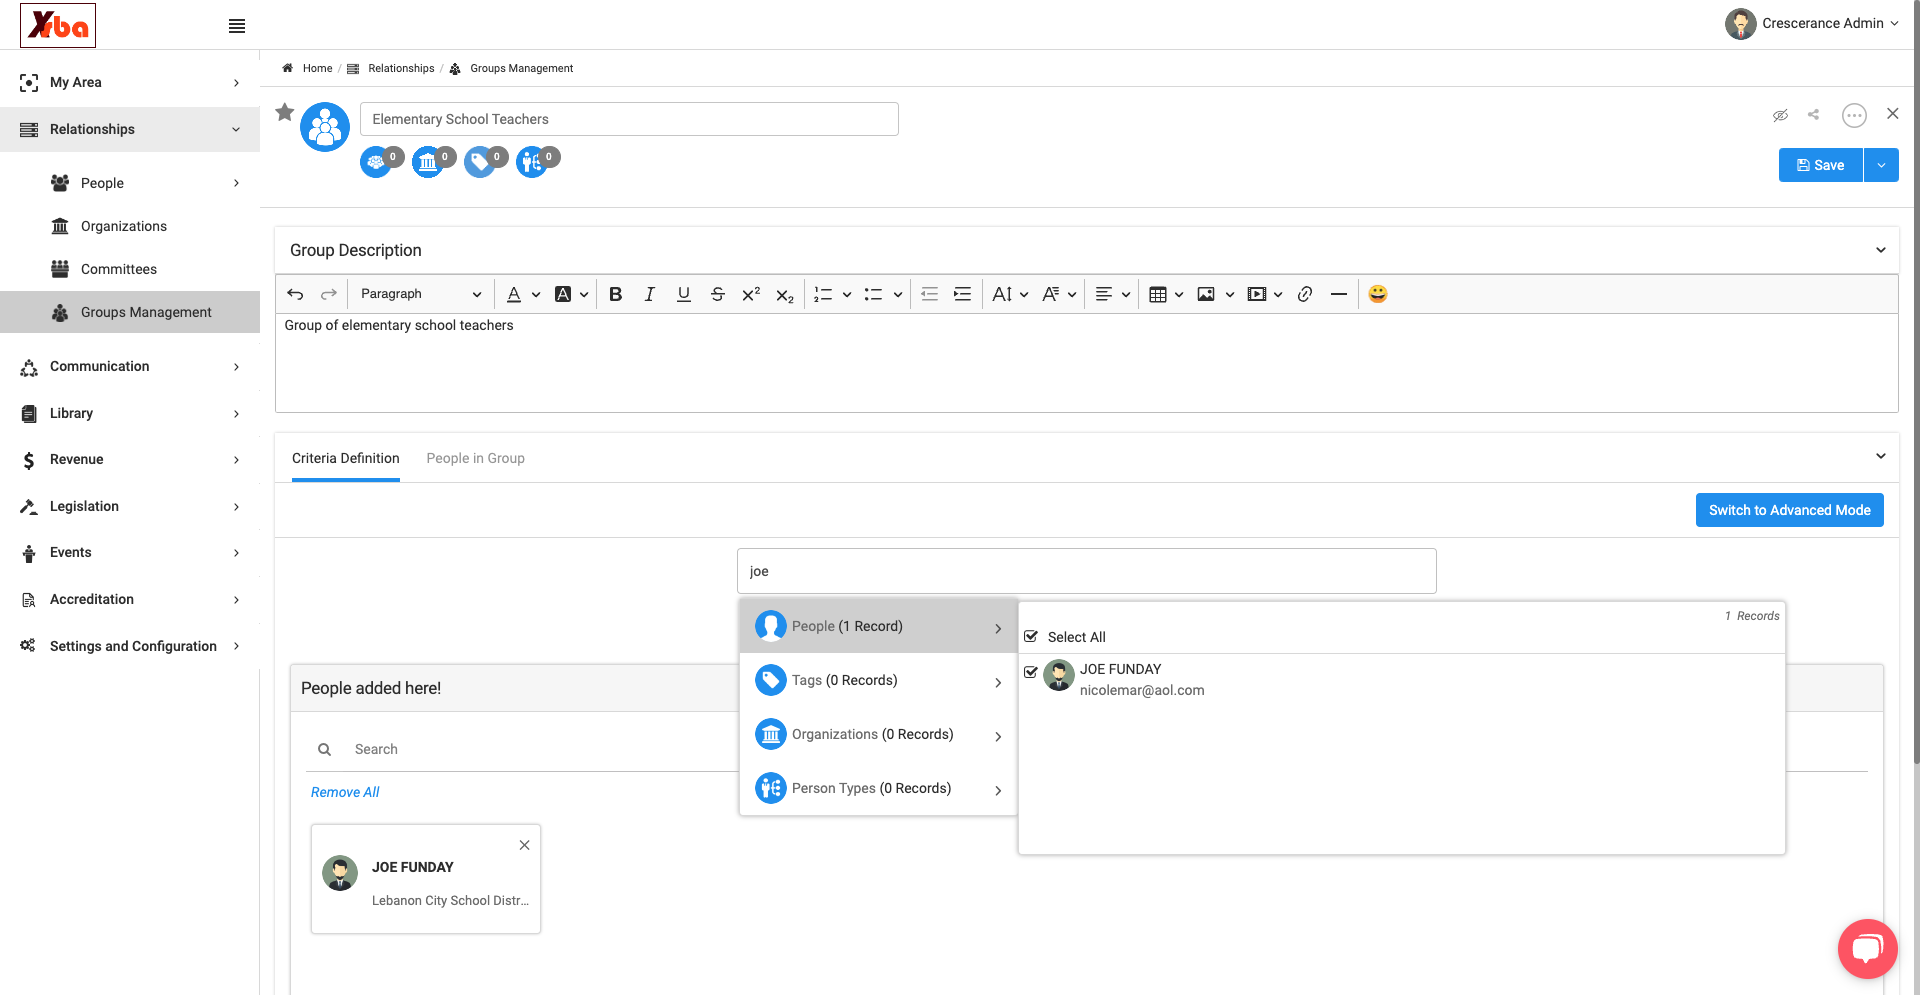Apply subscript formatting

point(785,295)
